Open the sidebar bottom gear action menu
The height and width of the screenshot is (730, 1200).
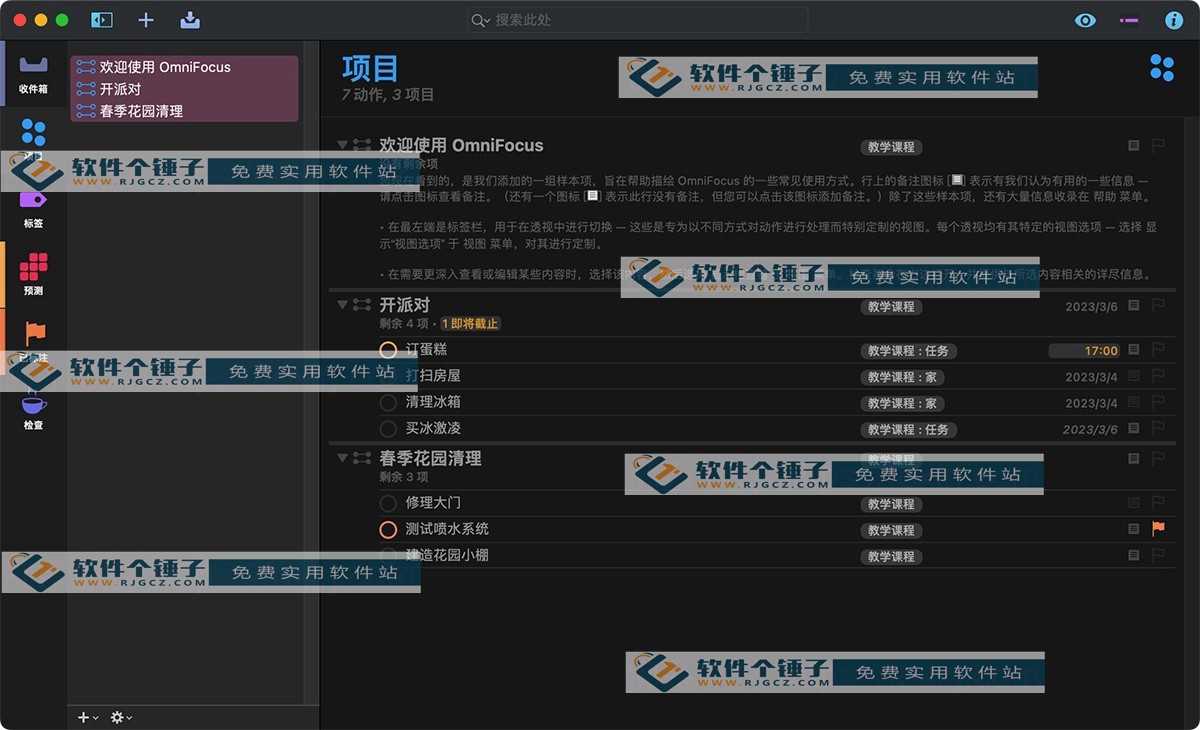coord(121,717)
